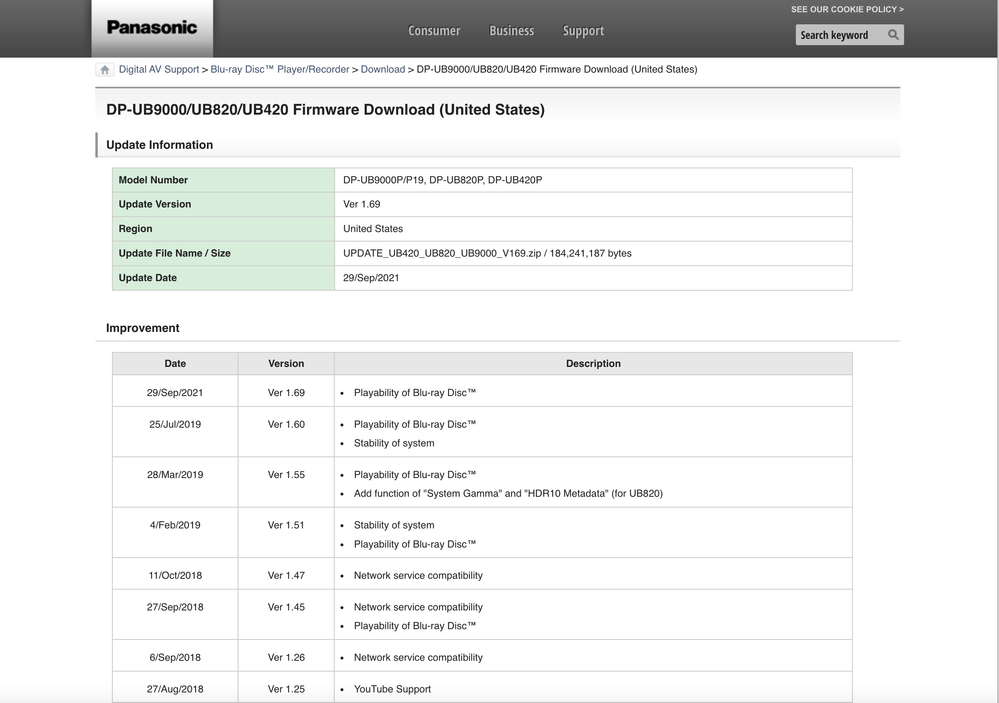
Task: Open the Support menu
Action: point(583,31)
